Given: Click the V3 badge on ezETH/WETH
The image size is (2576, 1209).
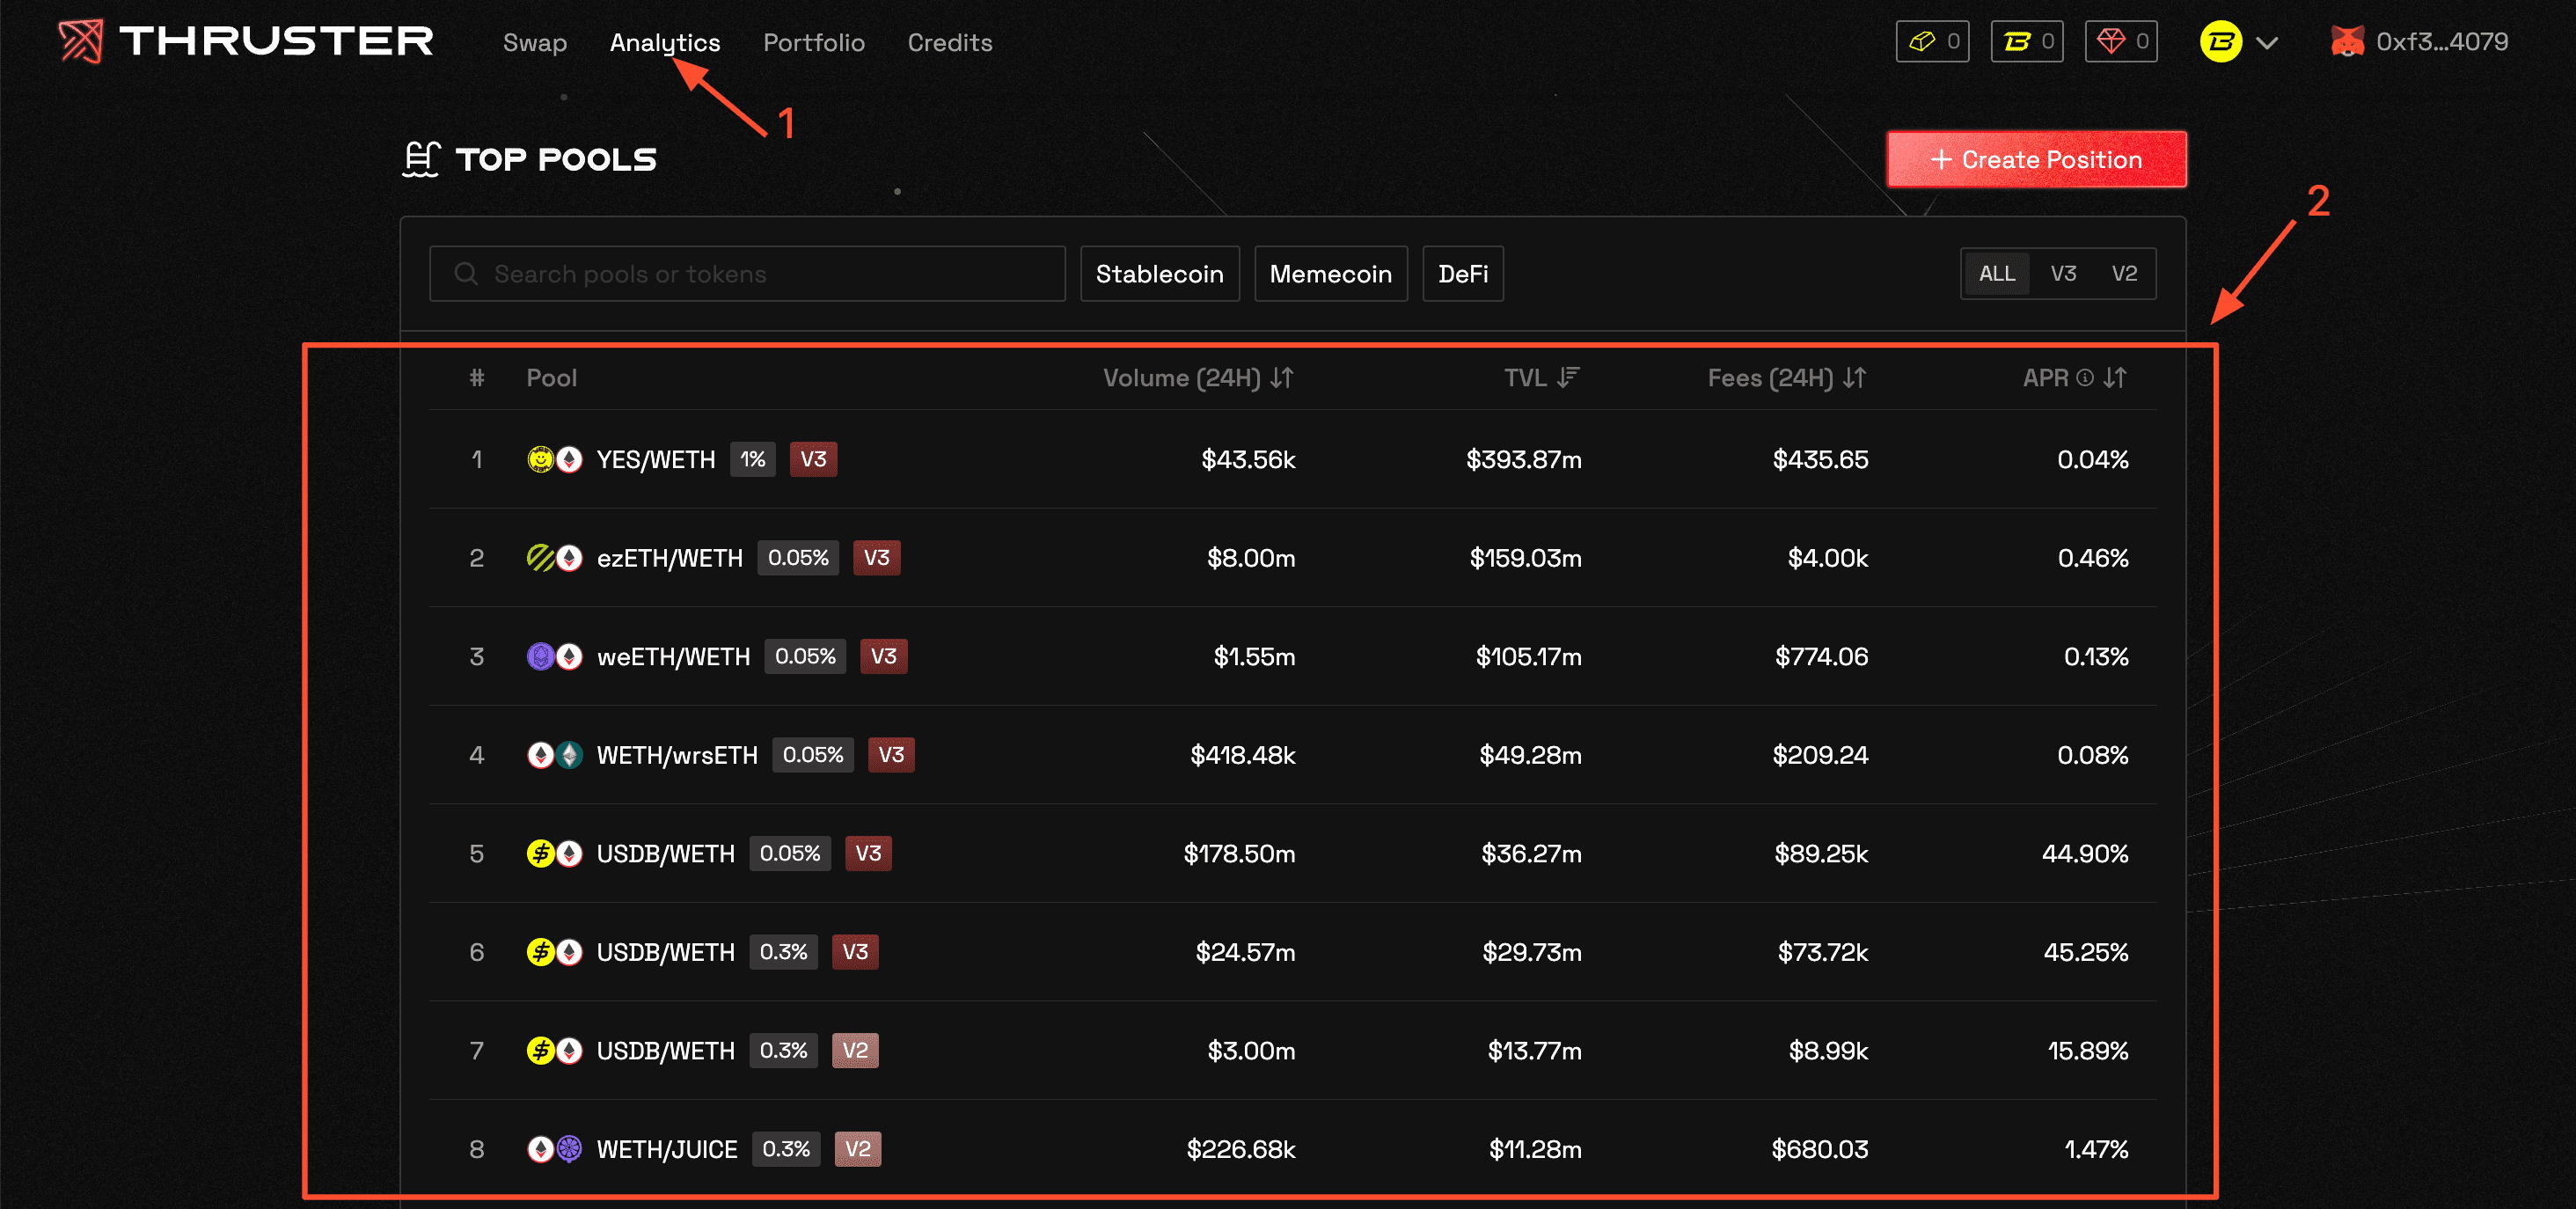Looking at the screenshot, I should tap(876, 558).
